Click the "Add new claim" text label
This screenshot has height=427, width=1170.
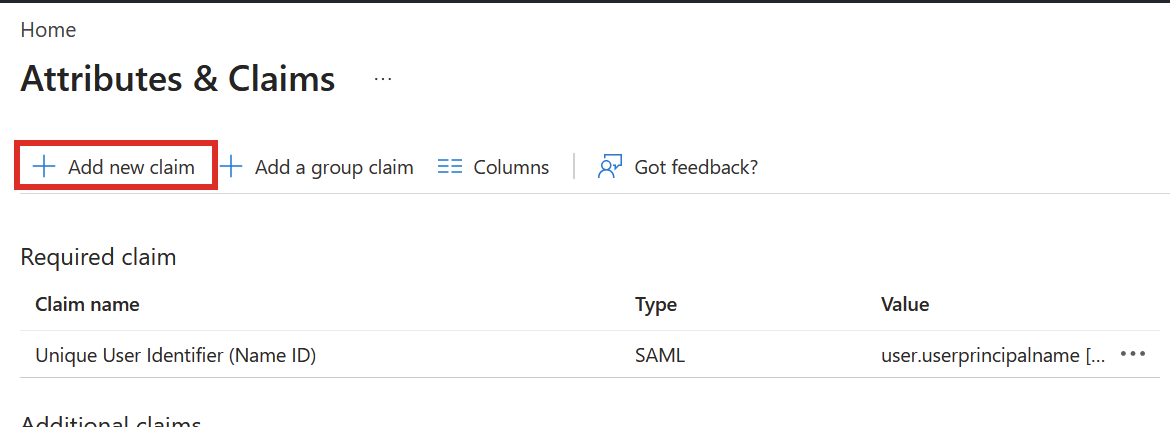click(x=131, y=167)
